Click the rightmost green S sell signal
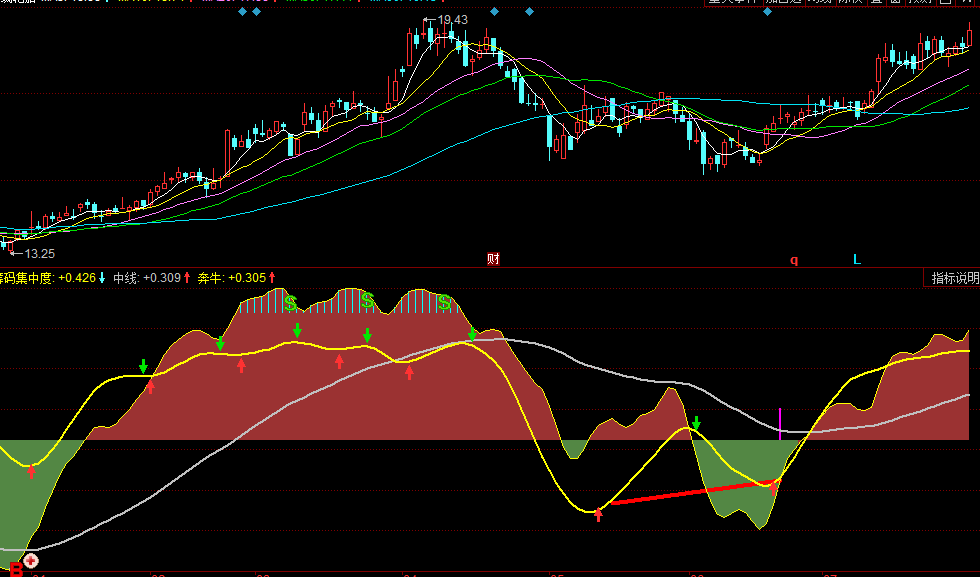 pyautogui.click(x=444, y=301)
